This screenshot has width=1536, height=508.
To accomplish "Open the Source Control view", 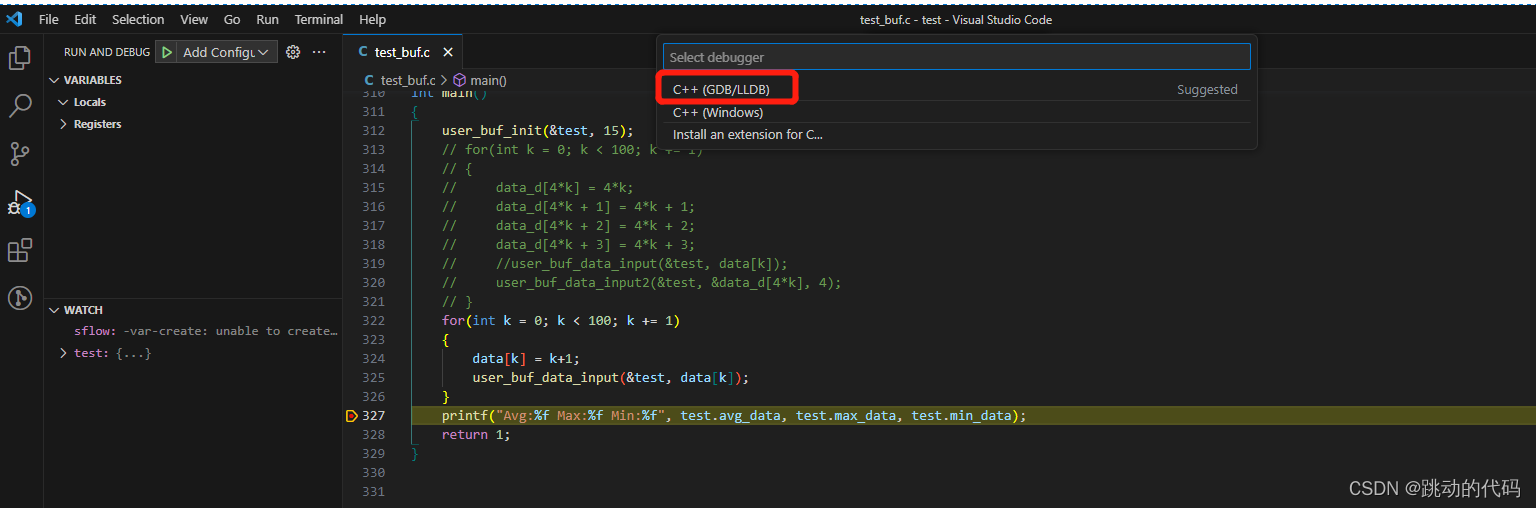I will click(20, 153).
